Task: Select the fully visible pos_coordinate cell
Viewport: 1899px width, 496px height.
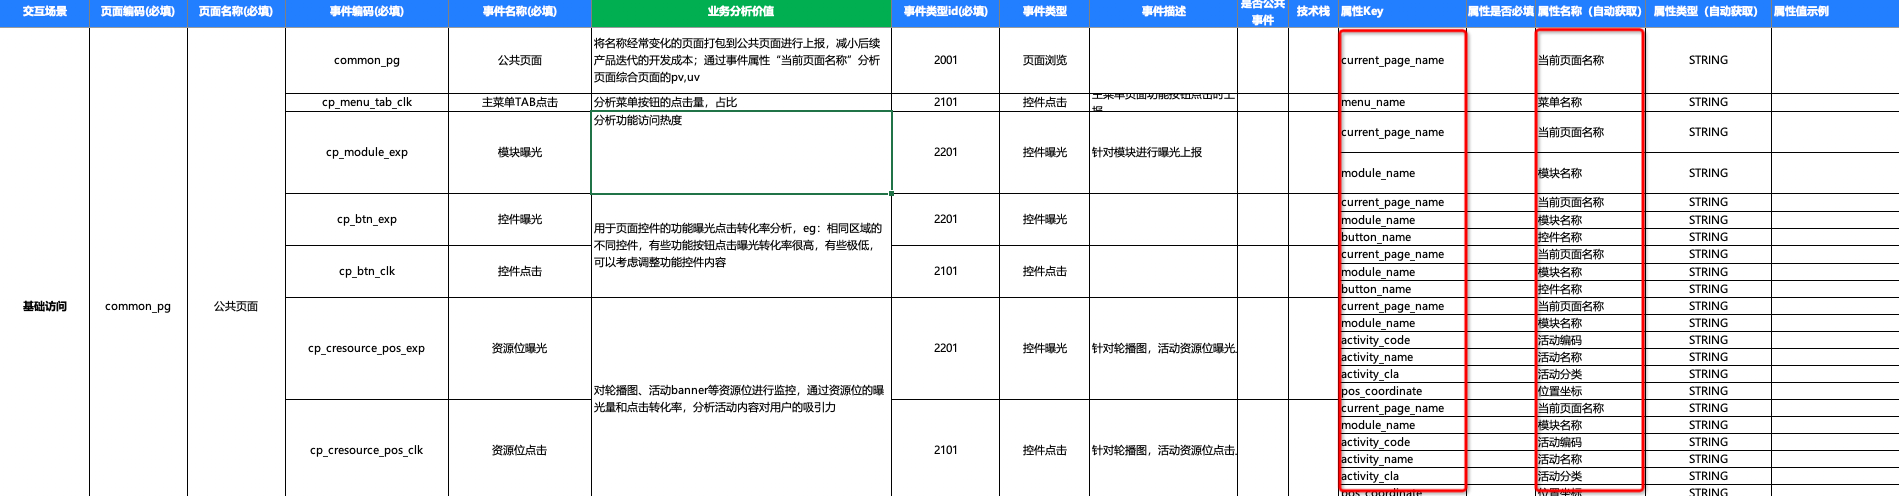Action: pyautogui.click(x=1401, y=391)
